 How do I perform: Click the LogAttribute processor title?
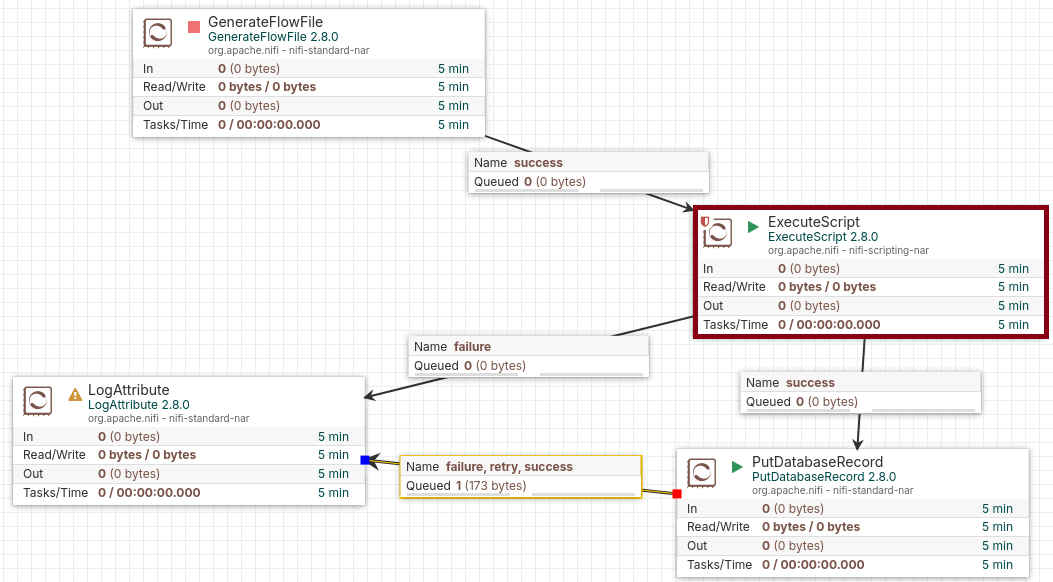pos(128,390)
